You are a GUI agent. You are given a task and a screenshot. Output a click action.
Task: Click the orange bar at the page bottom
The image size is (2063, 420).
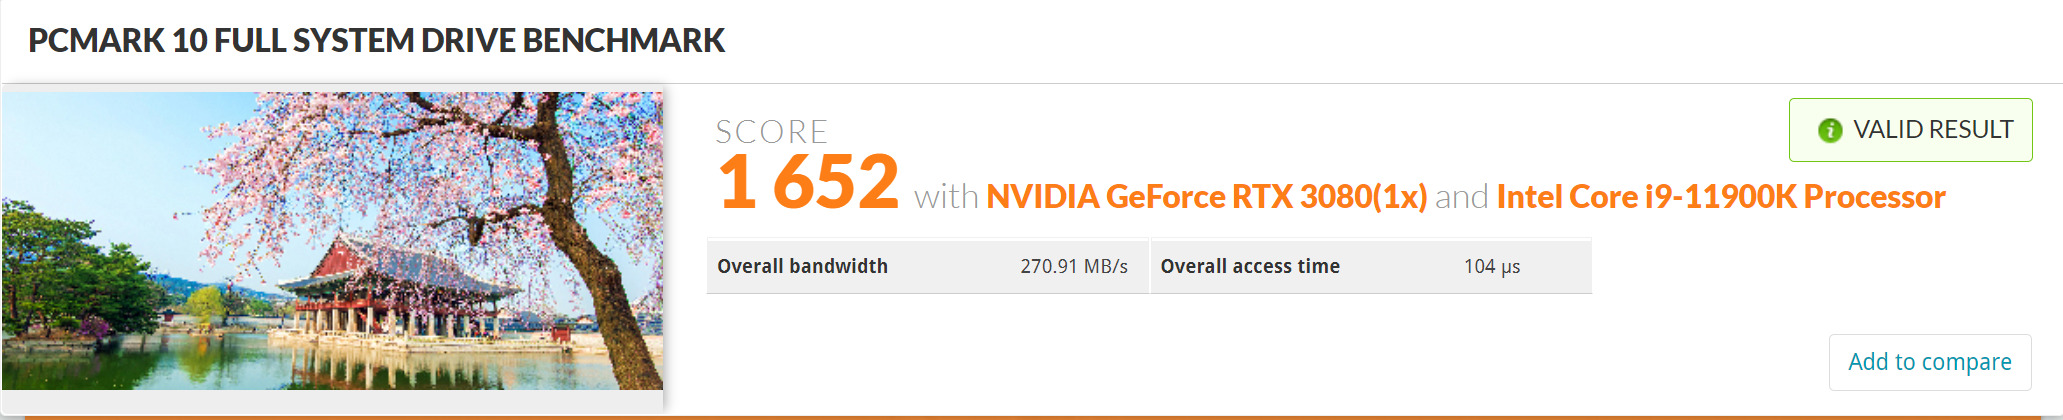point(1040,416)
